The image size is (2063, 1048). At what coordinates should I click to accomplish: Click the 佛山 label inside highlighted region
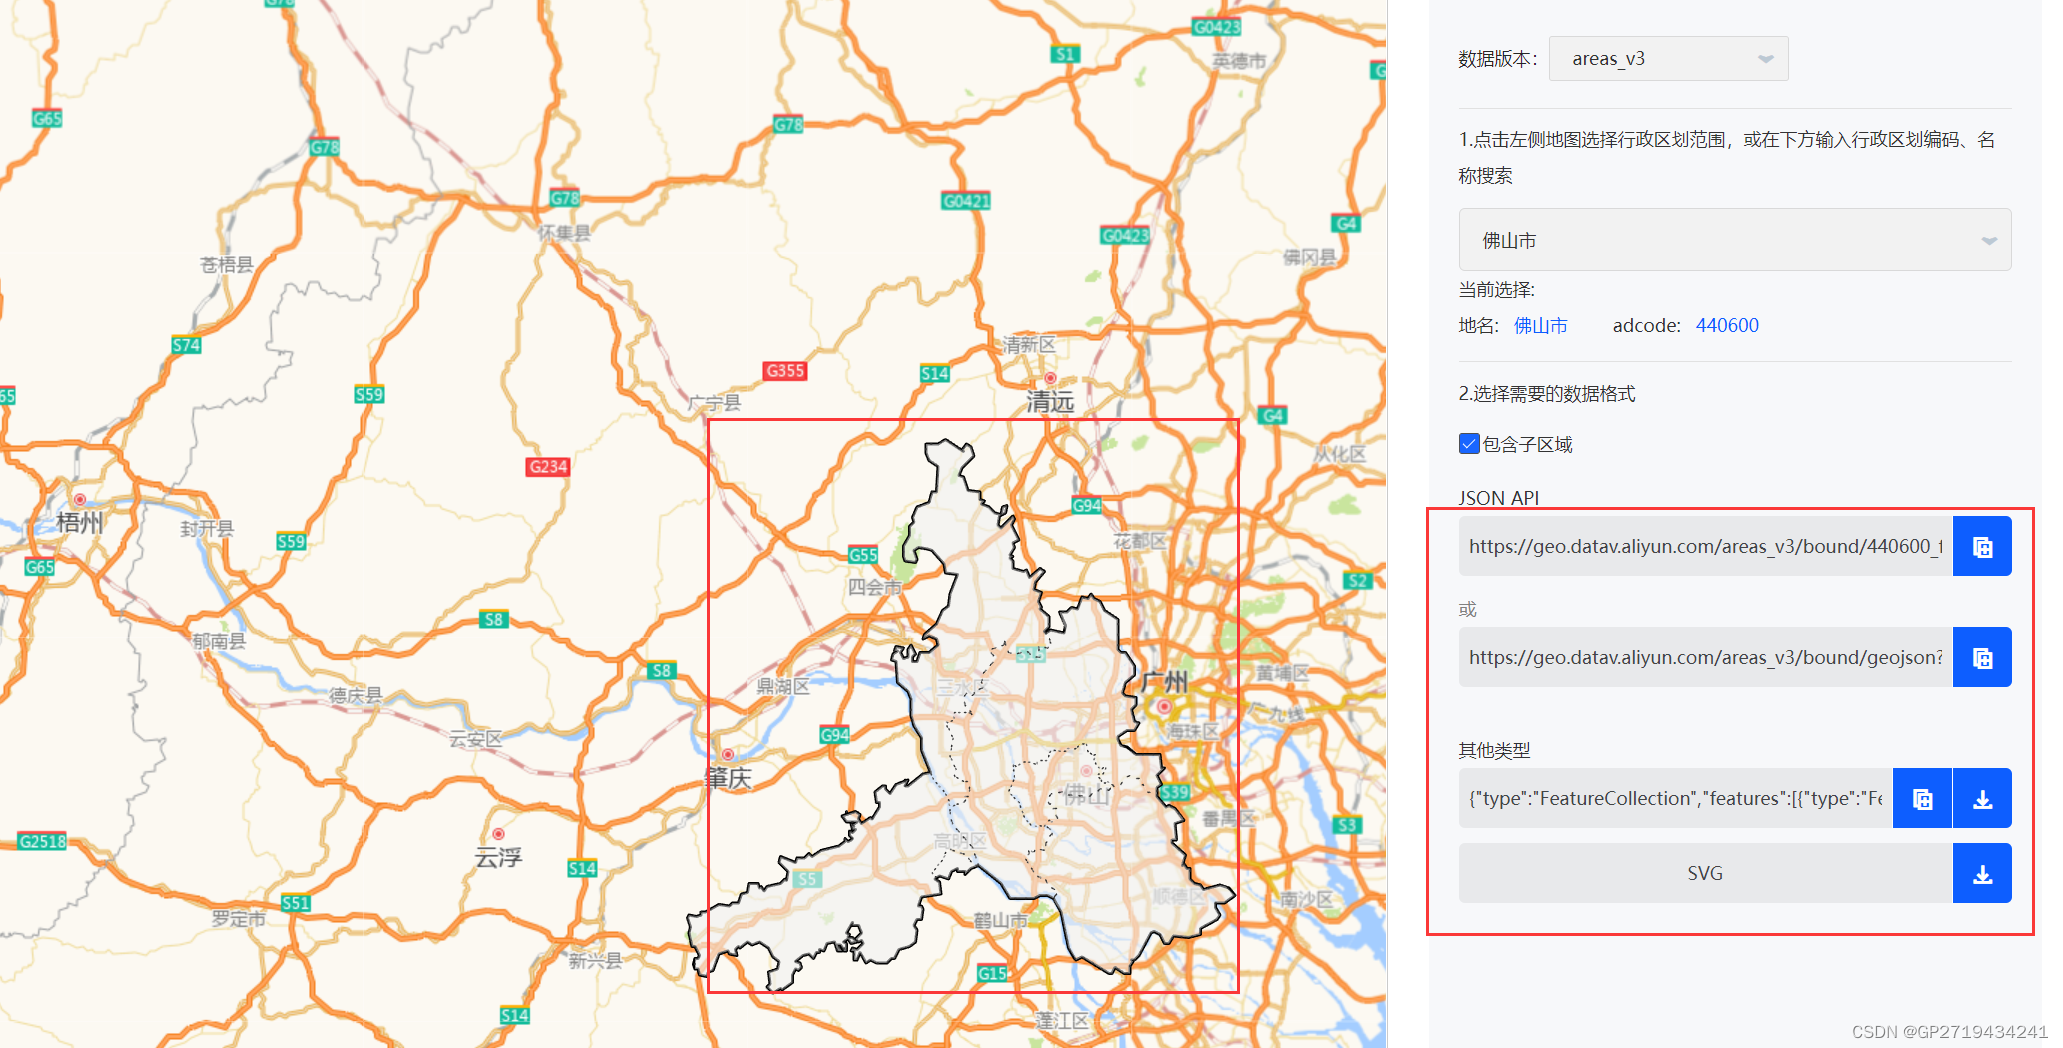(1087, 795)
